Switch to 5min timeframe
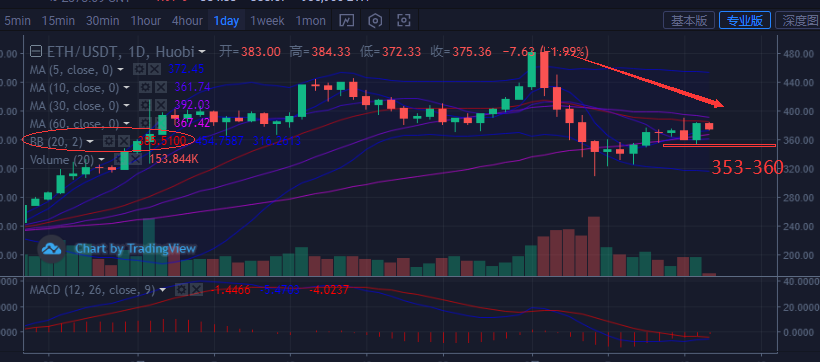Image resolution: width=820 pixels, height=362 pixels. coord(17,21)
